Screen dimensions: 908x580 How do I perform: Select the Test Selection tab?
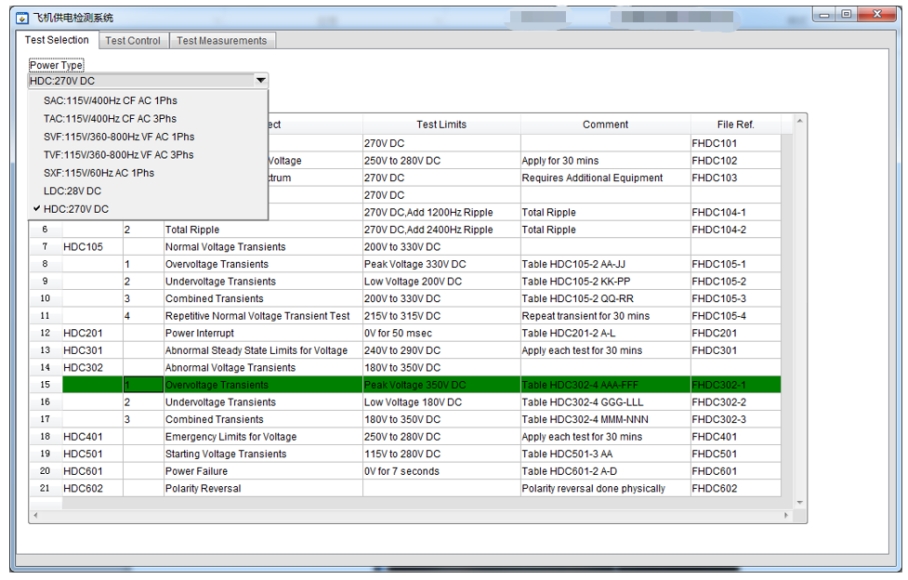pyautogui.click(x=57, y=40)
